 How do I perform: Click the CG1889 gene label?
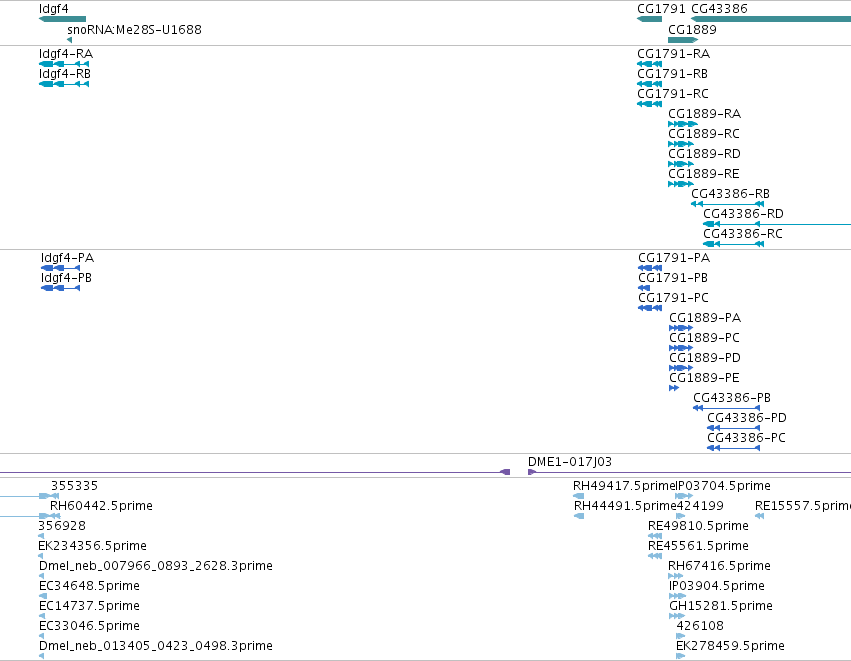point(692,29)
